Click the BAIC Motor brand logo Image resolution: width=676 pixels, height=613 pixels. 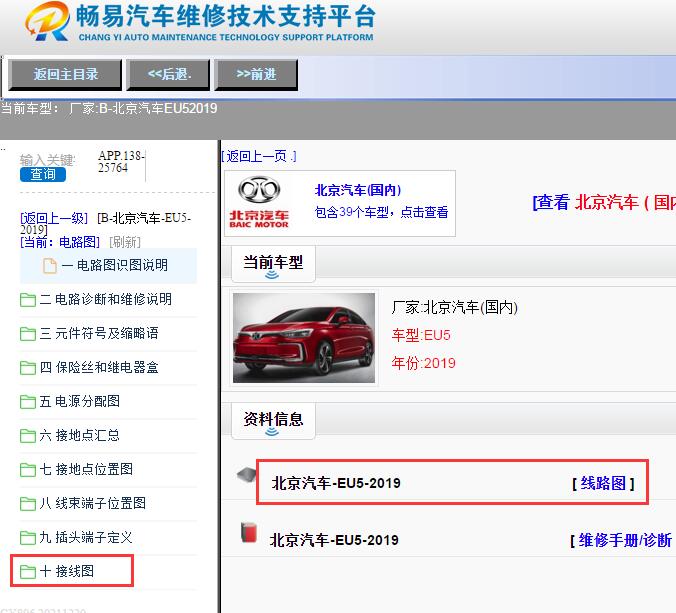click(259, 202)
